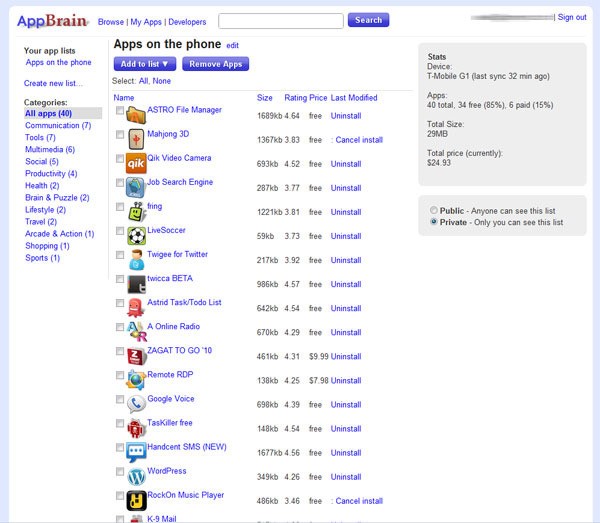
Task: Click the Remote RDP app icon
Action: coord(136,380)
